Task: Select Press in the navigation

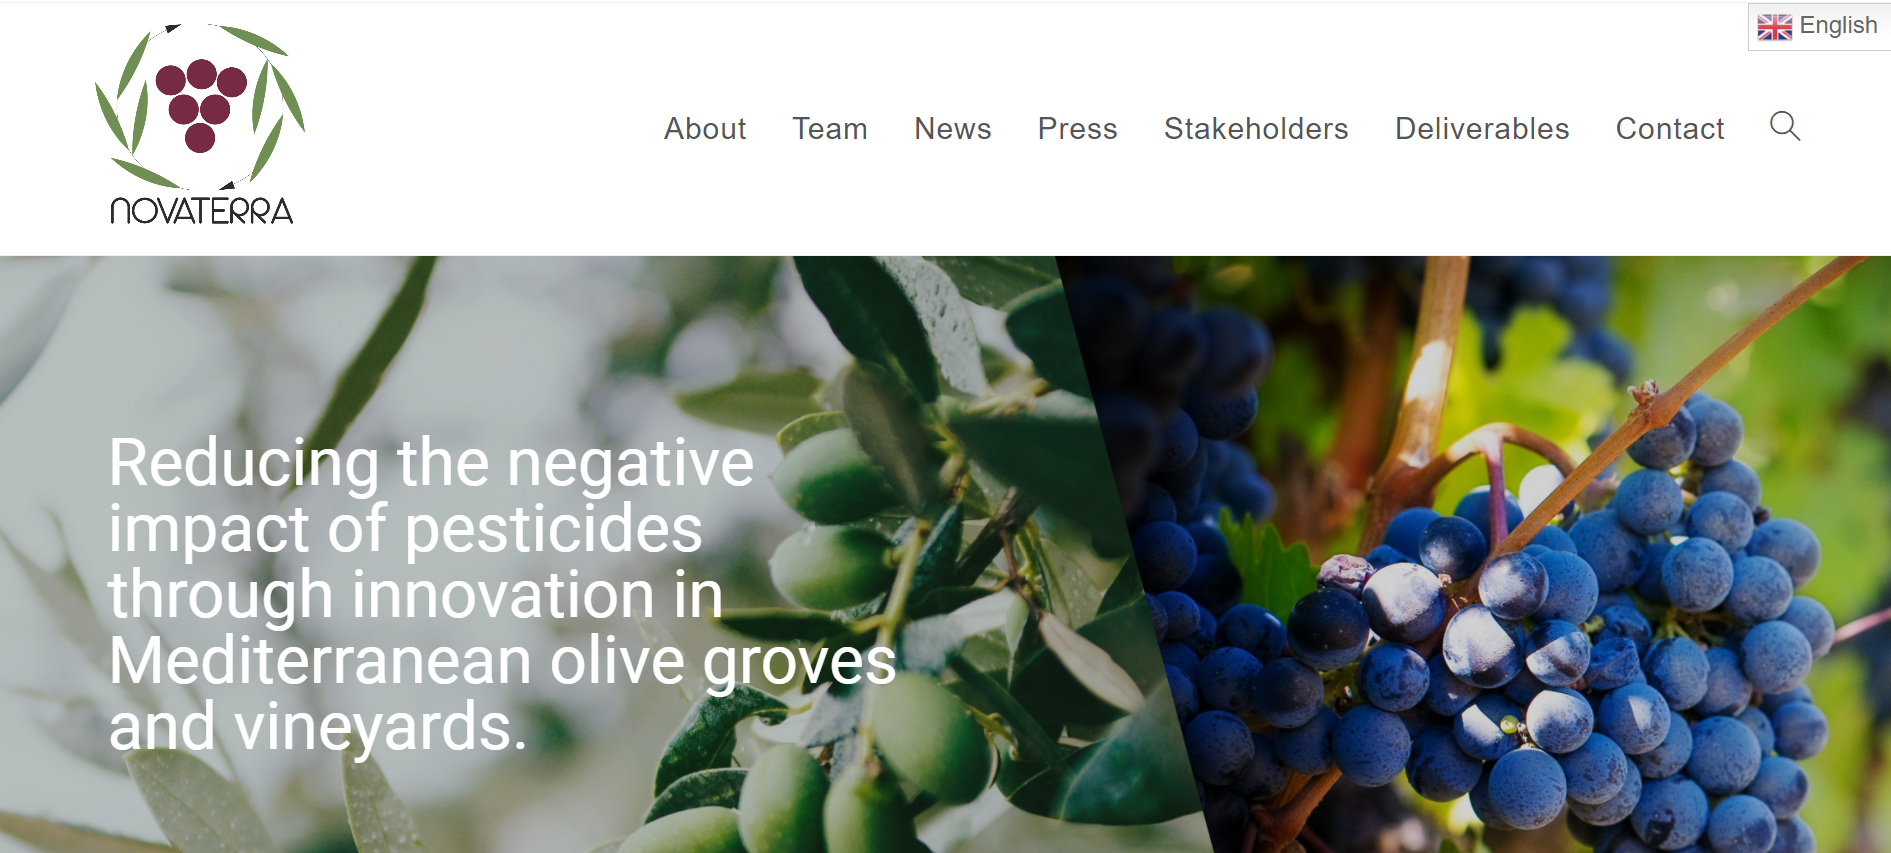Action: (x=1077, y=128)
